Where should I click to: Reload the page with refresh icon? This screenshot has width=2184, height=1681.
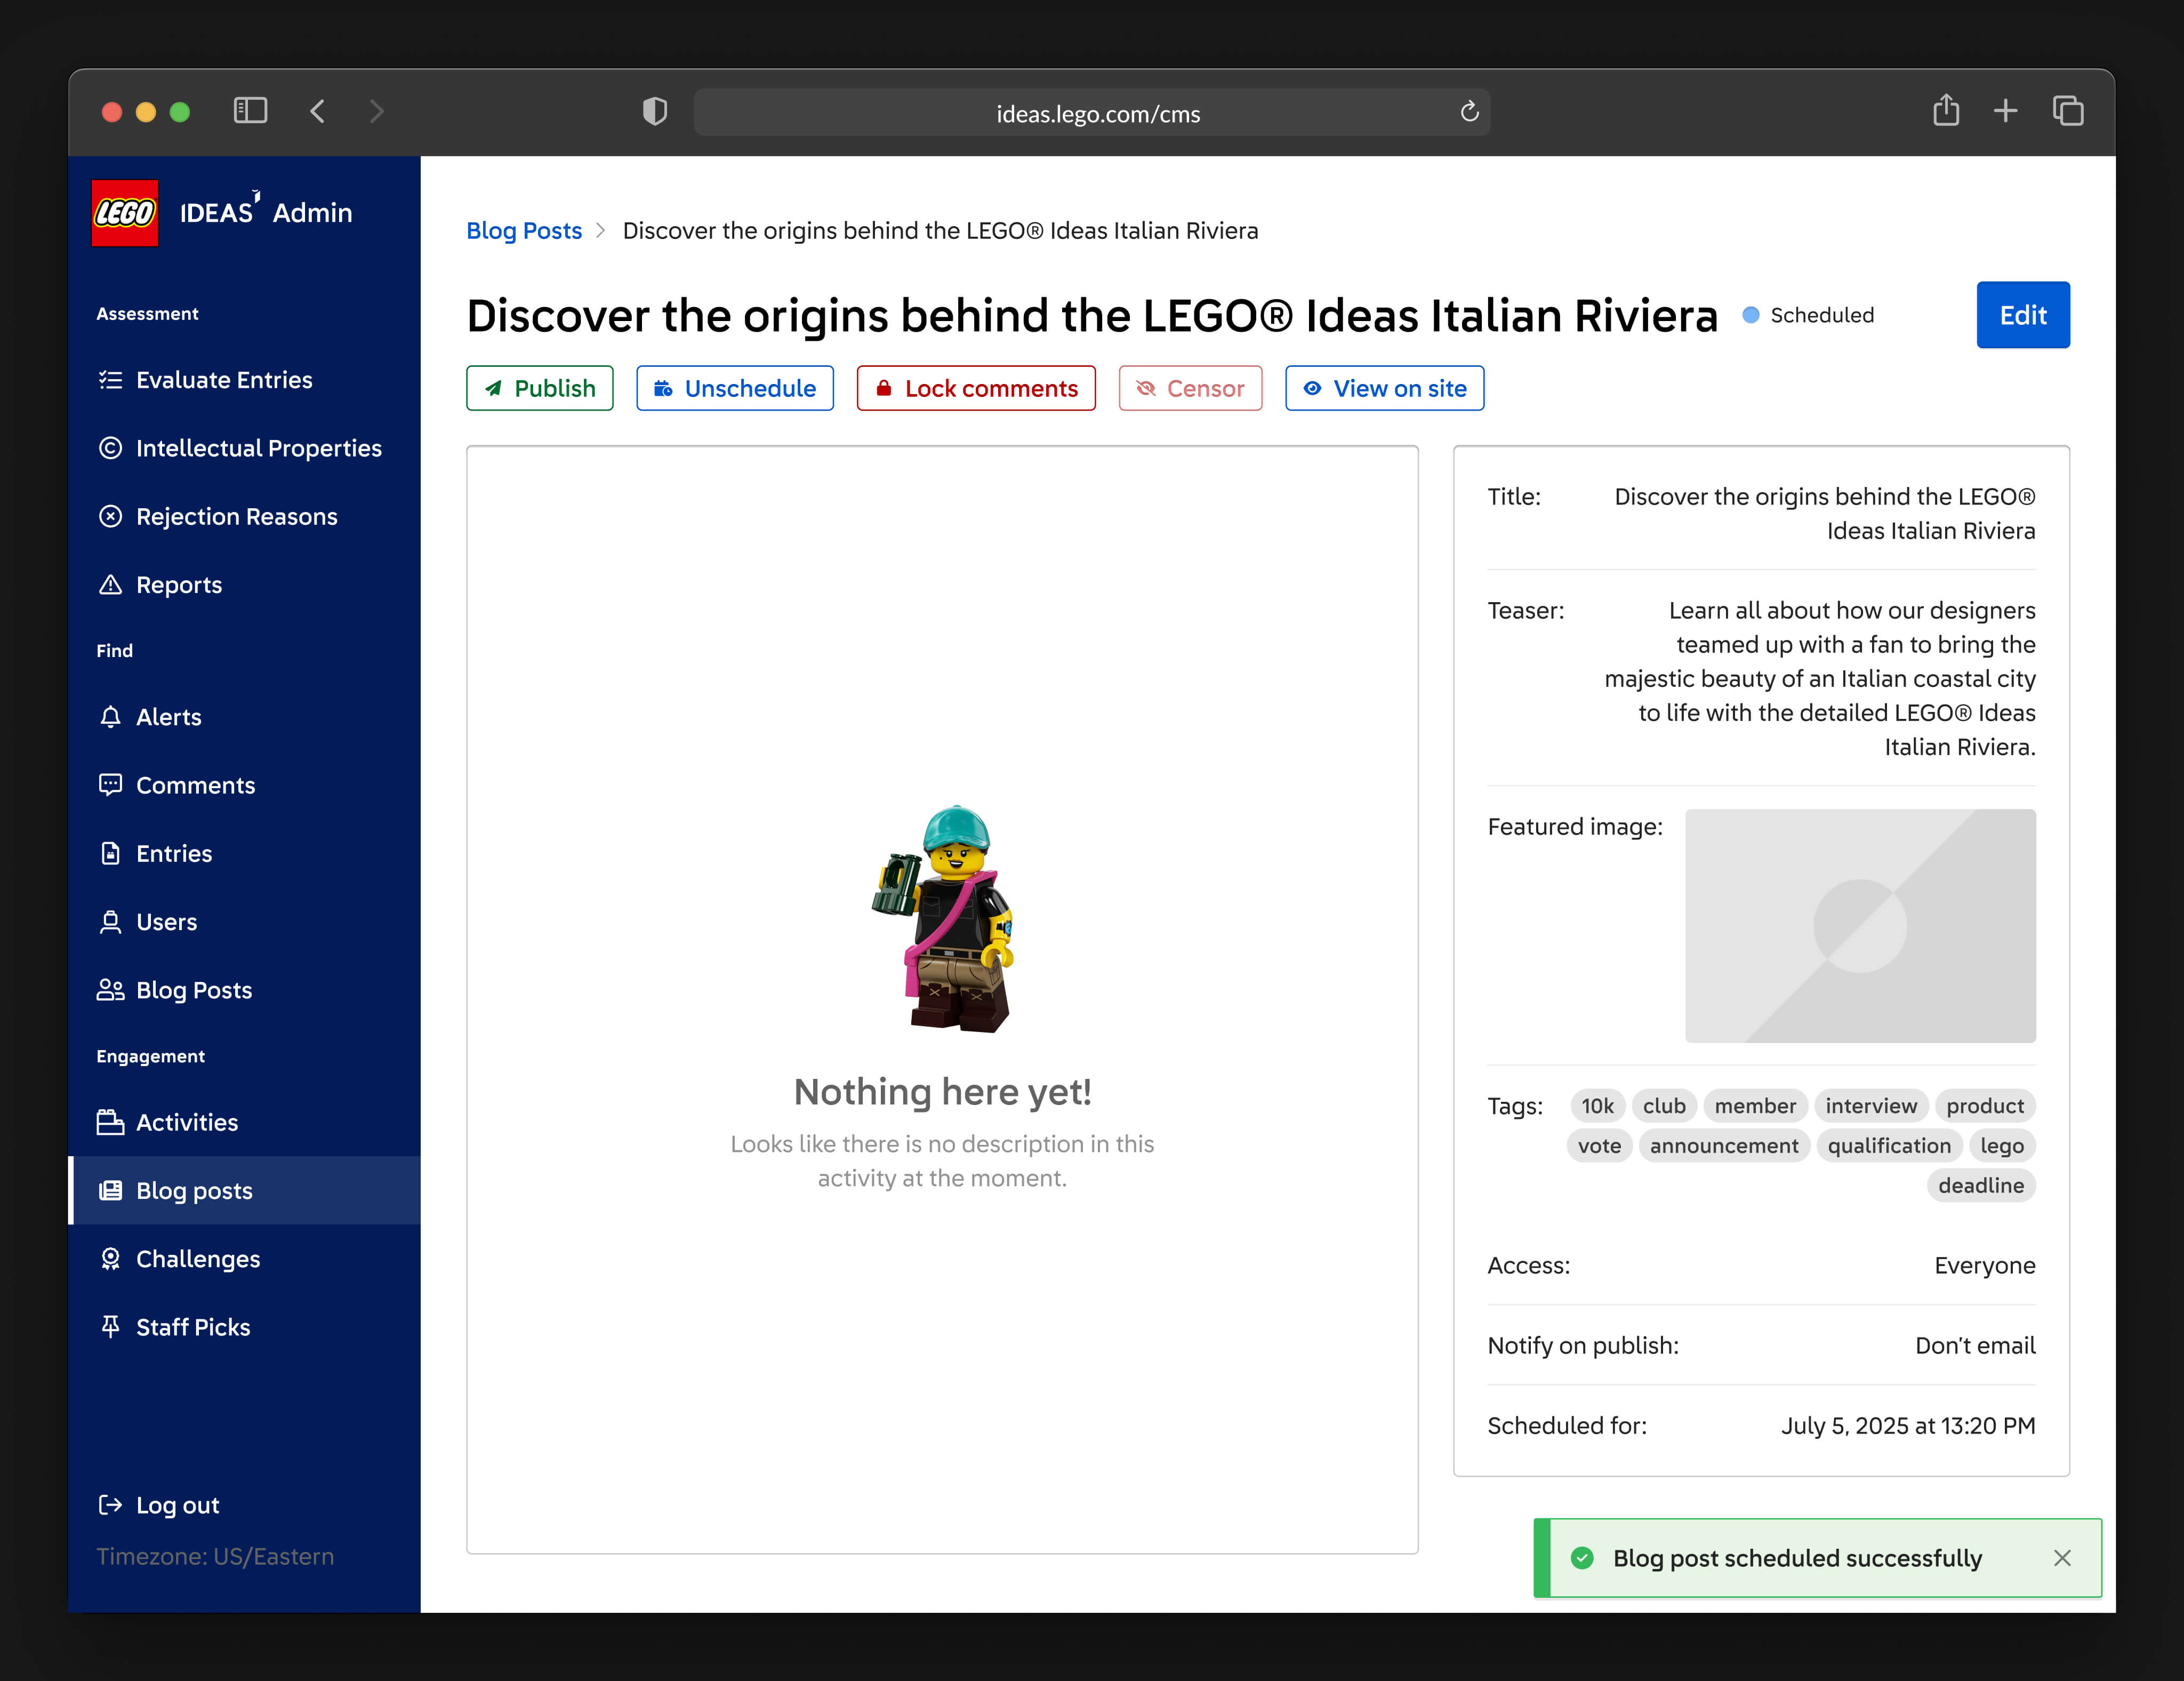(1469, 111)
